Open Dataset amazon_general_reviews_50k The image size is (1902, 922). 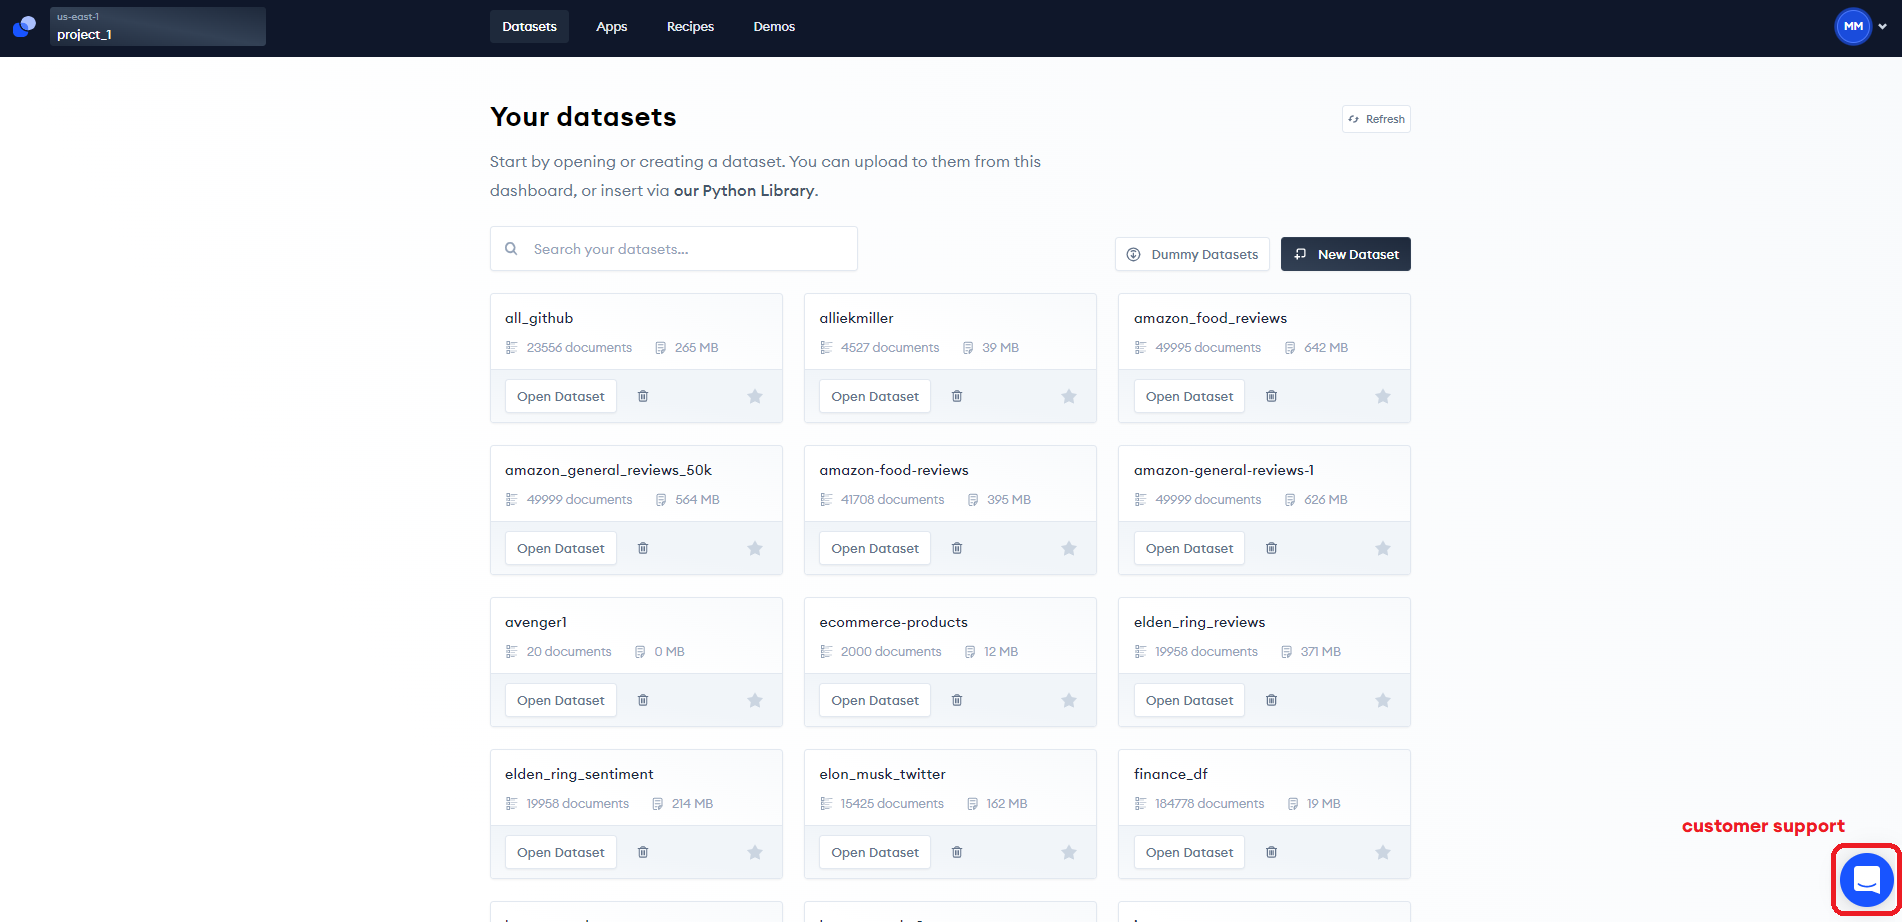tap(561, 548)
